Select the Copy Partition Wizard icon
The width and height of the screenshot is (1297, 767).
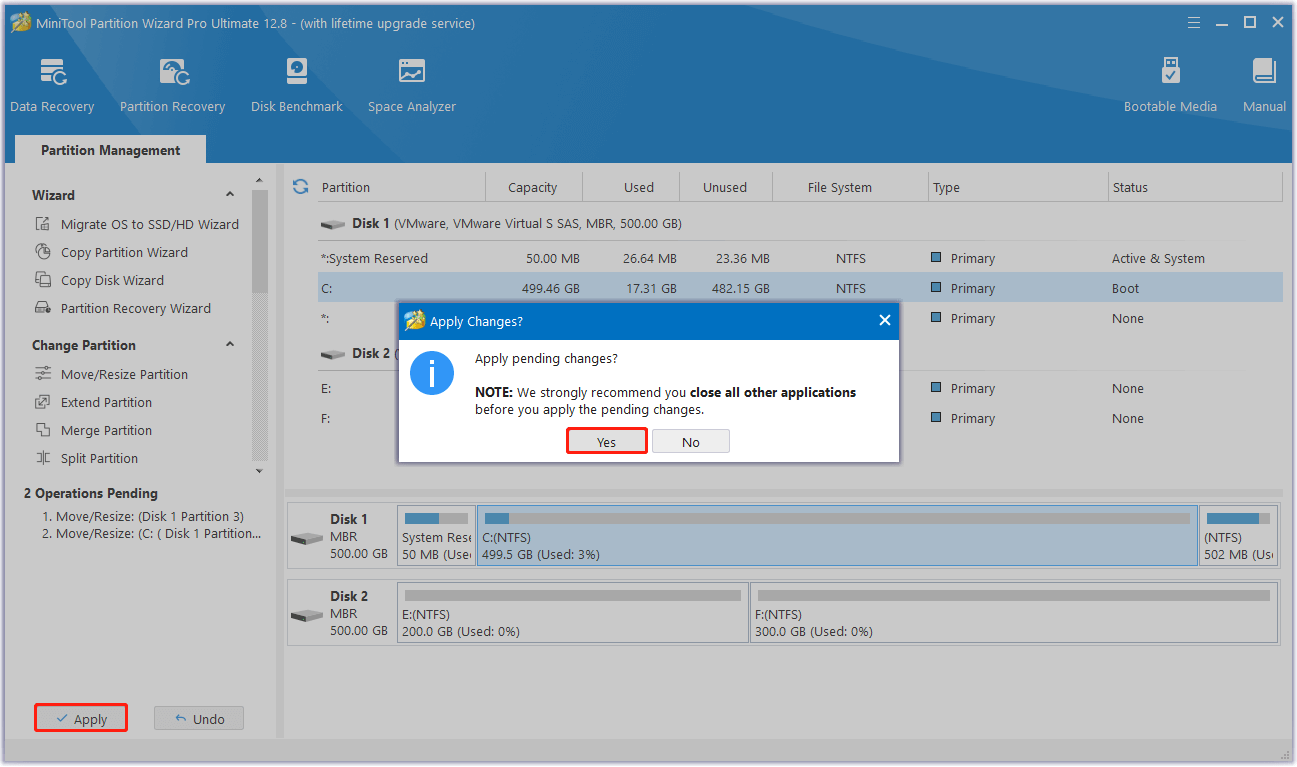[43, 252]
